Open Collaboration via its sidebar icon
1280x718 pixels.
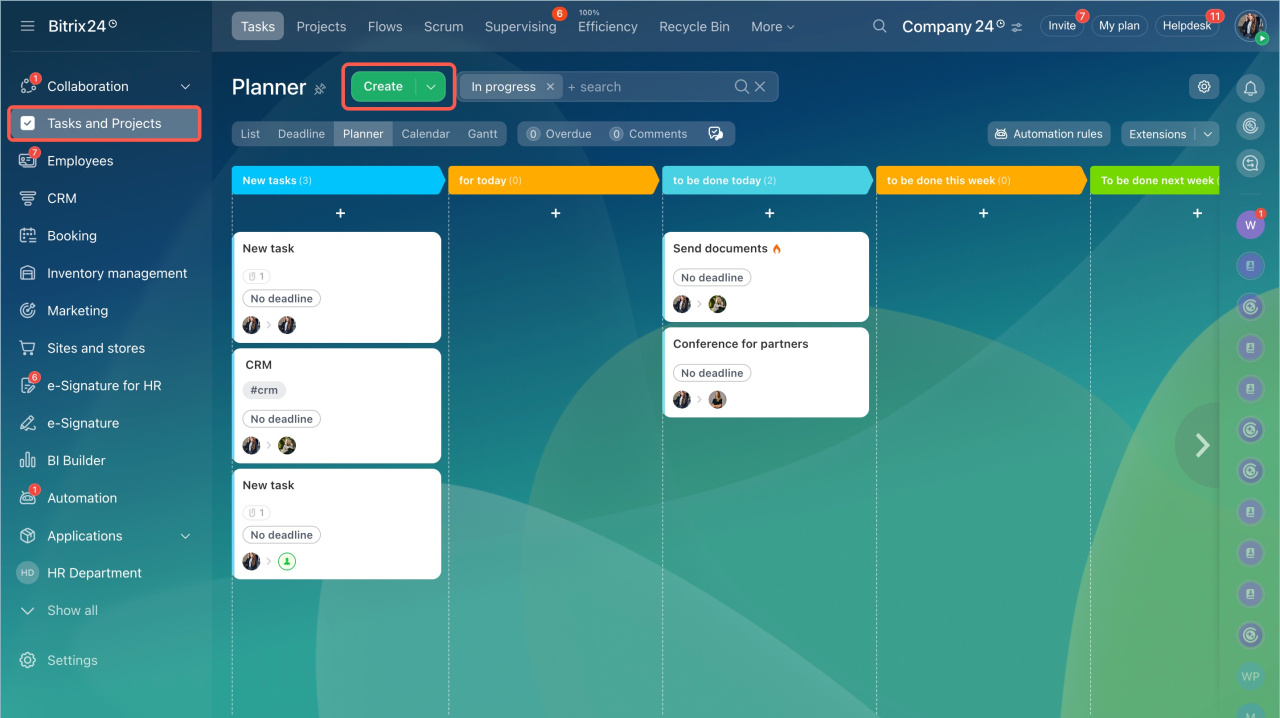click(x=28, y=86)
